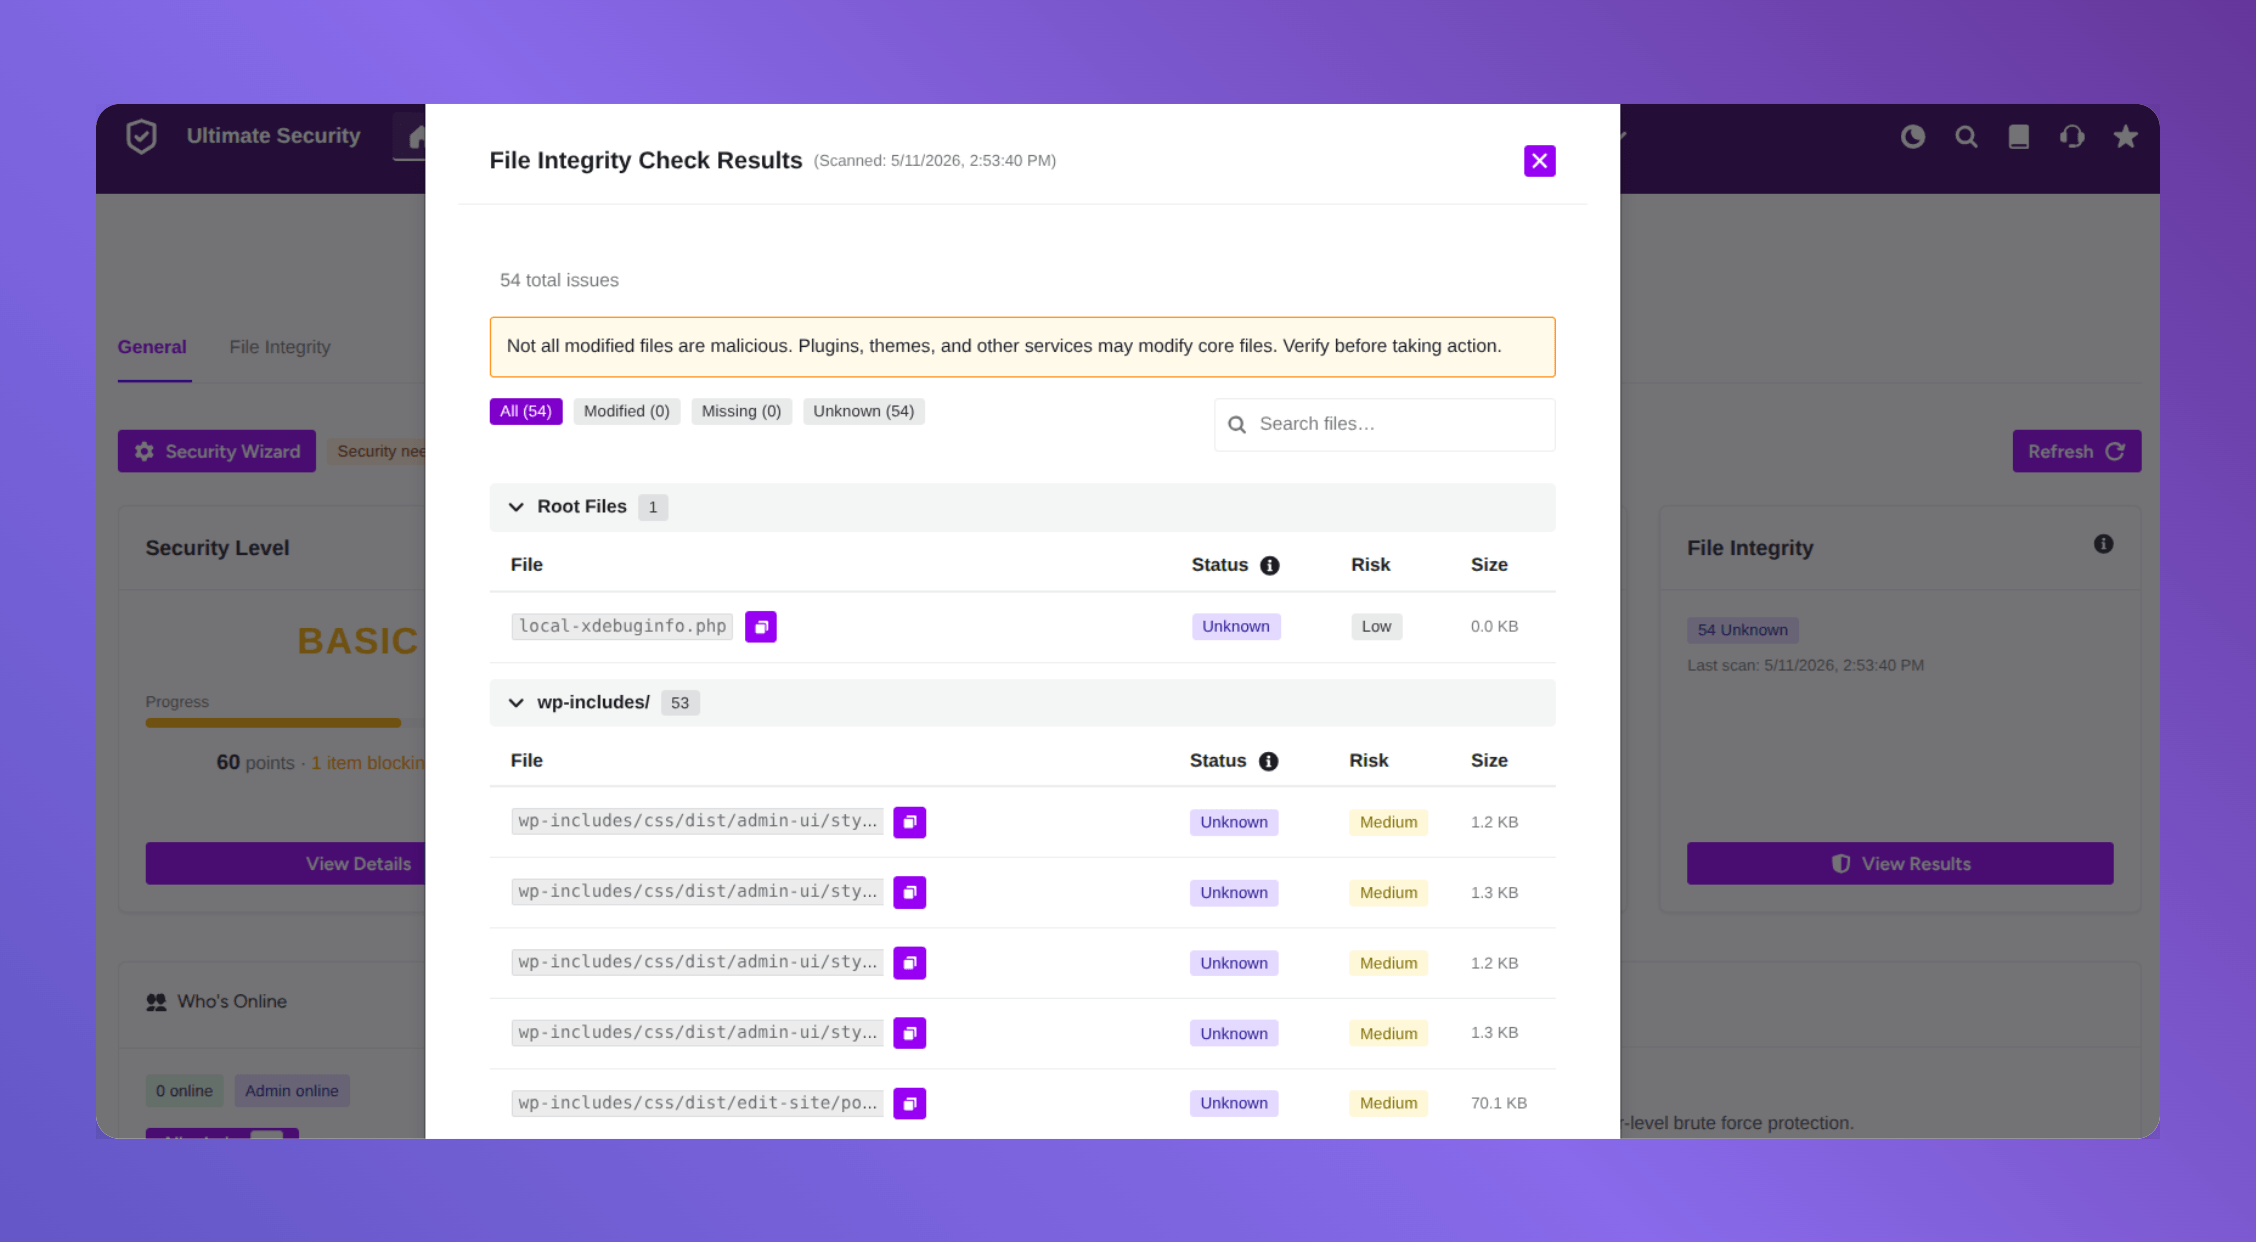Close the File Integrity Check Results dialog
2256x1242 pixels.
click(1540, 161)
